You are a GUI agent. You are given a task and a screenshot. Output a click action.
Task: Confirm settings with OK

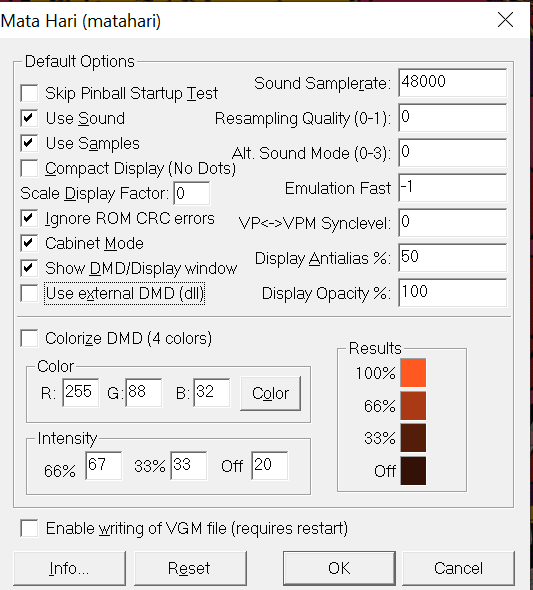(x=339, y=568)
